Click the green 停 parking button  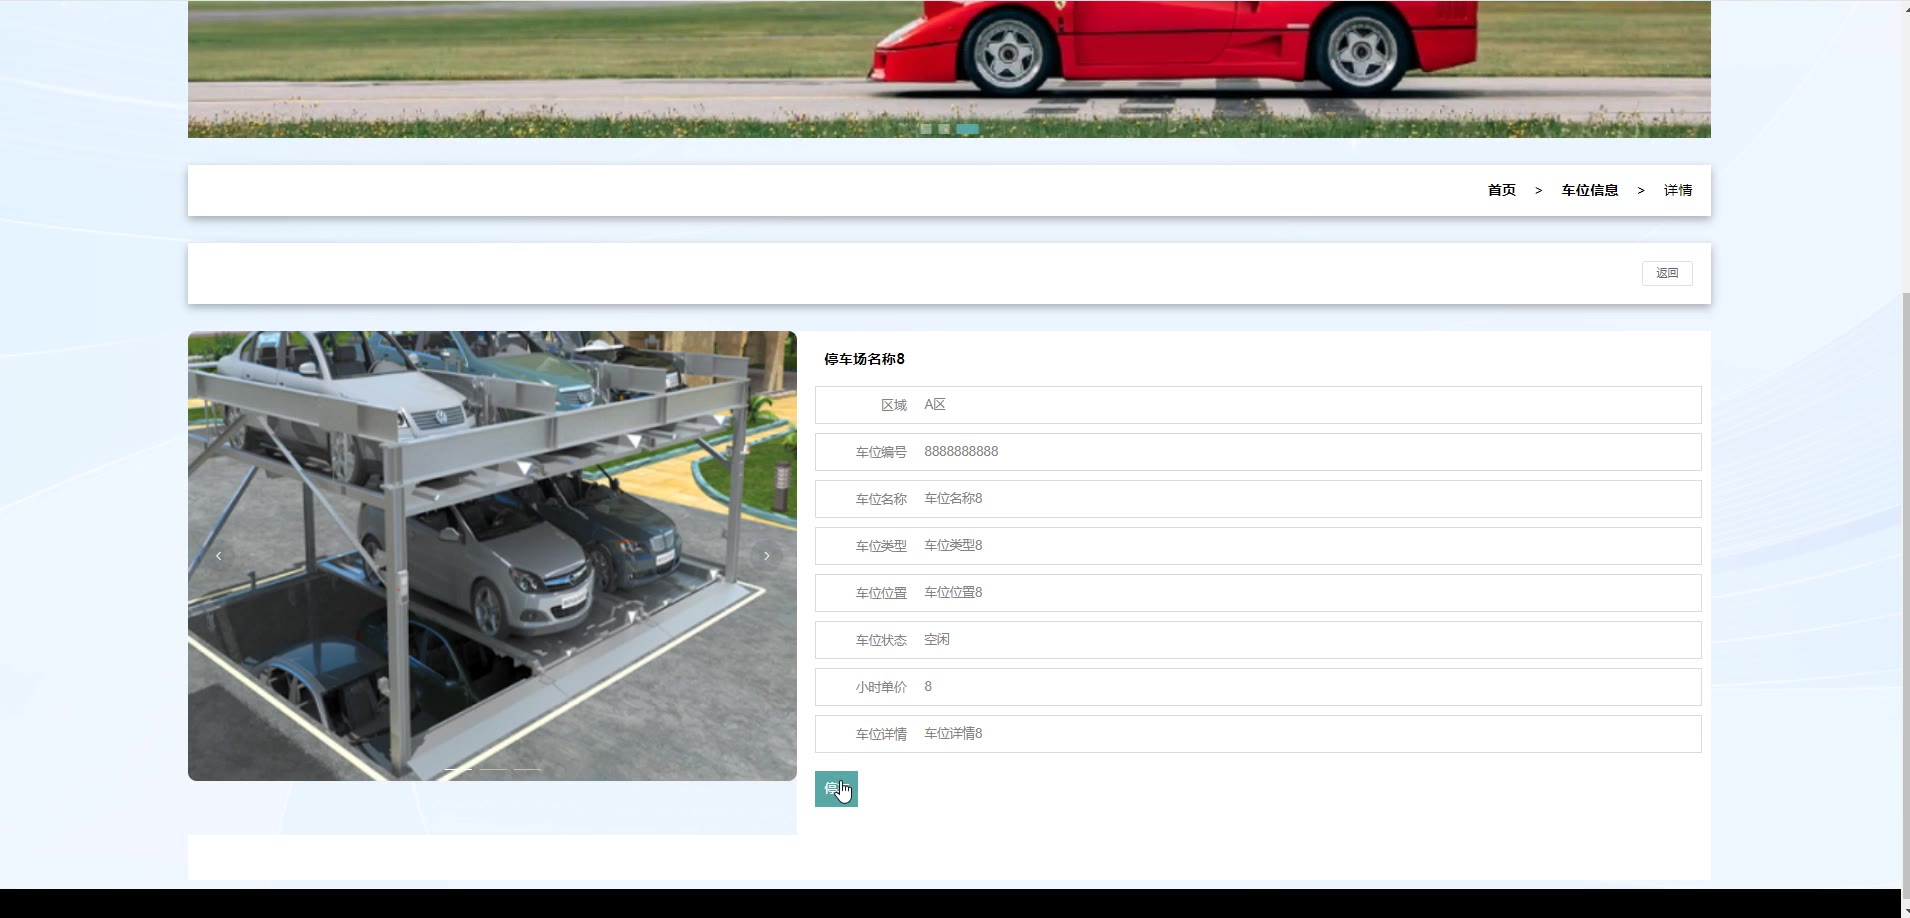[x=836, y=789]
